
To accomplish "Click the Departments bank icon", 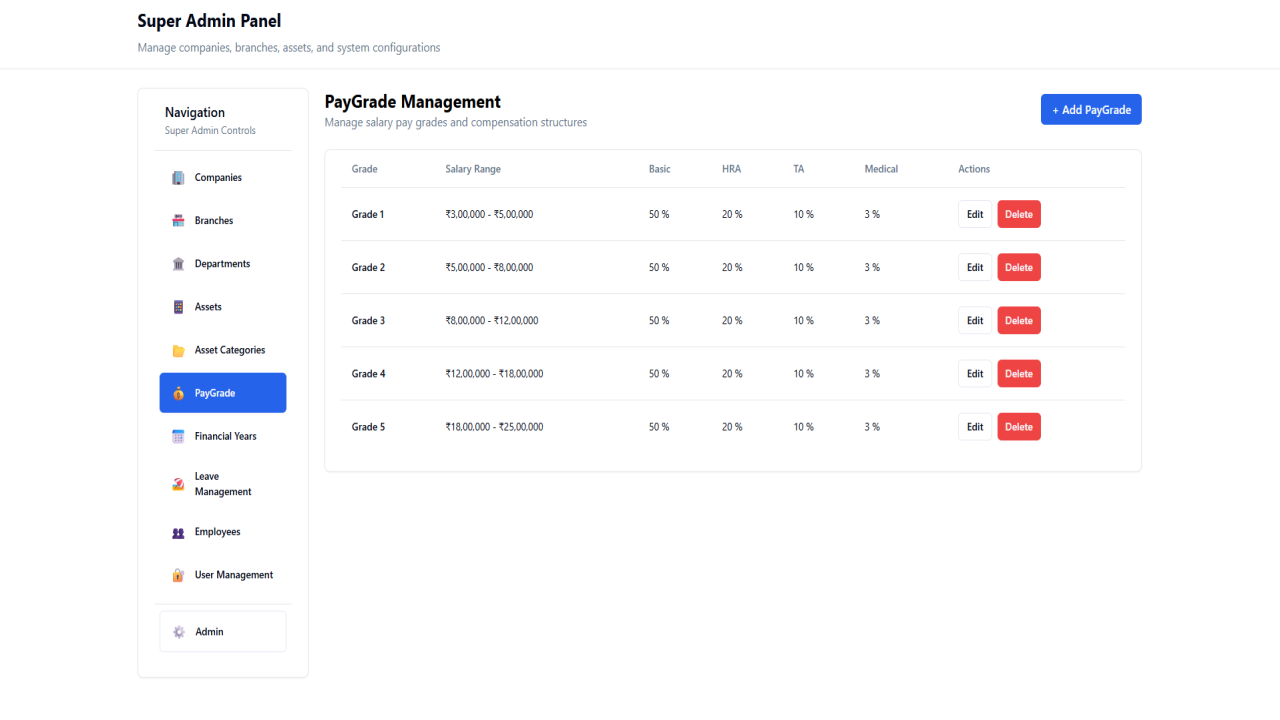I will pyautogui.click(x=178, y=264).
